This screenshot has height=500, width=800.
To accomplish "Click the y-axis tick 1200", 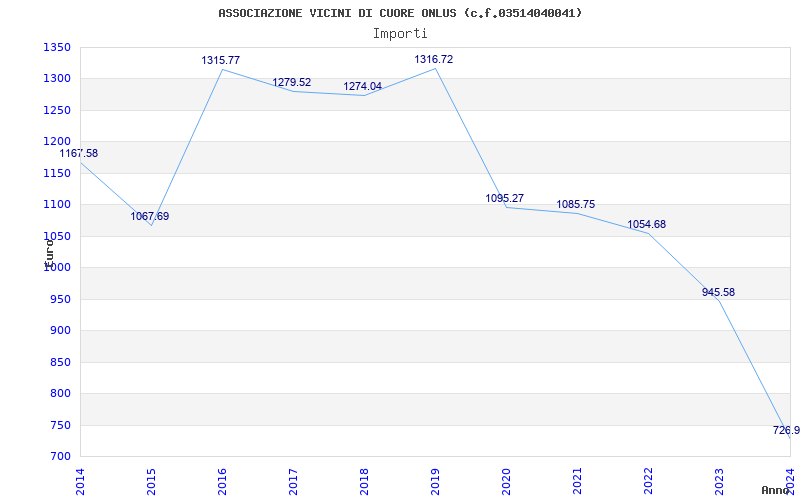I will pyautogui.click(x=57, y=141).
